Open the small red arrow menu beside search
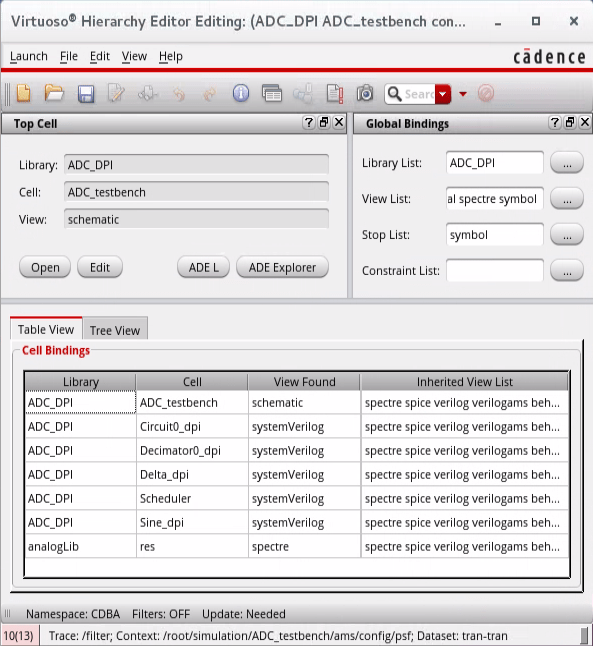The image size is (593, 646). pos(463,94)
